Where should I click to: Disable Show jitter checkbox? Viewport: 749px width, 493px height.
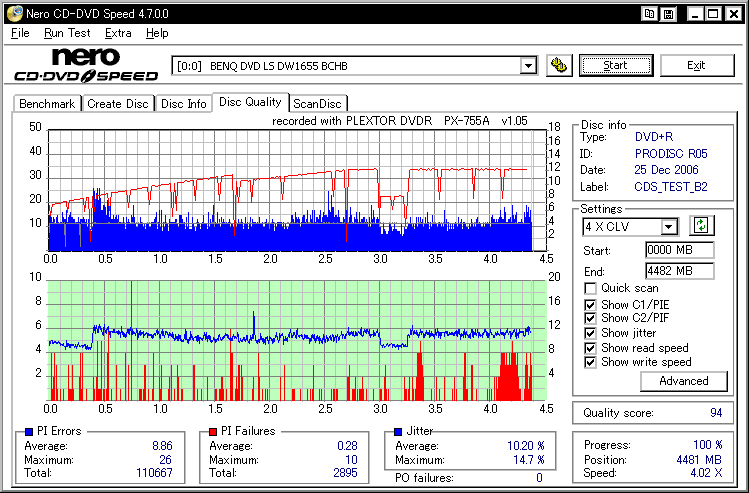[590, 333]
